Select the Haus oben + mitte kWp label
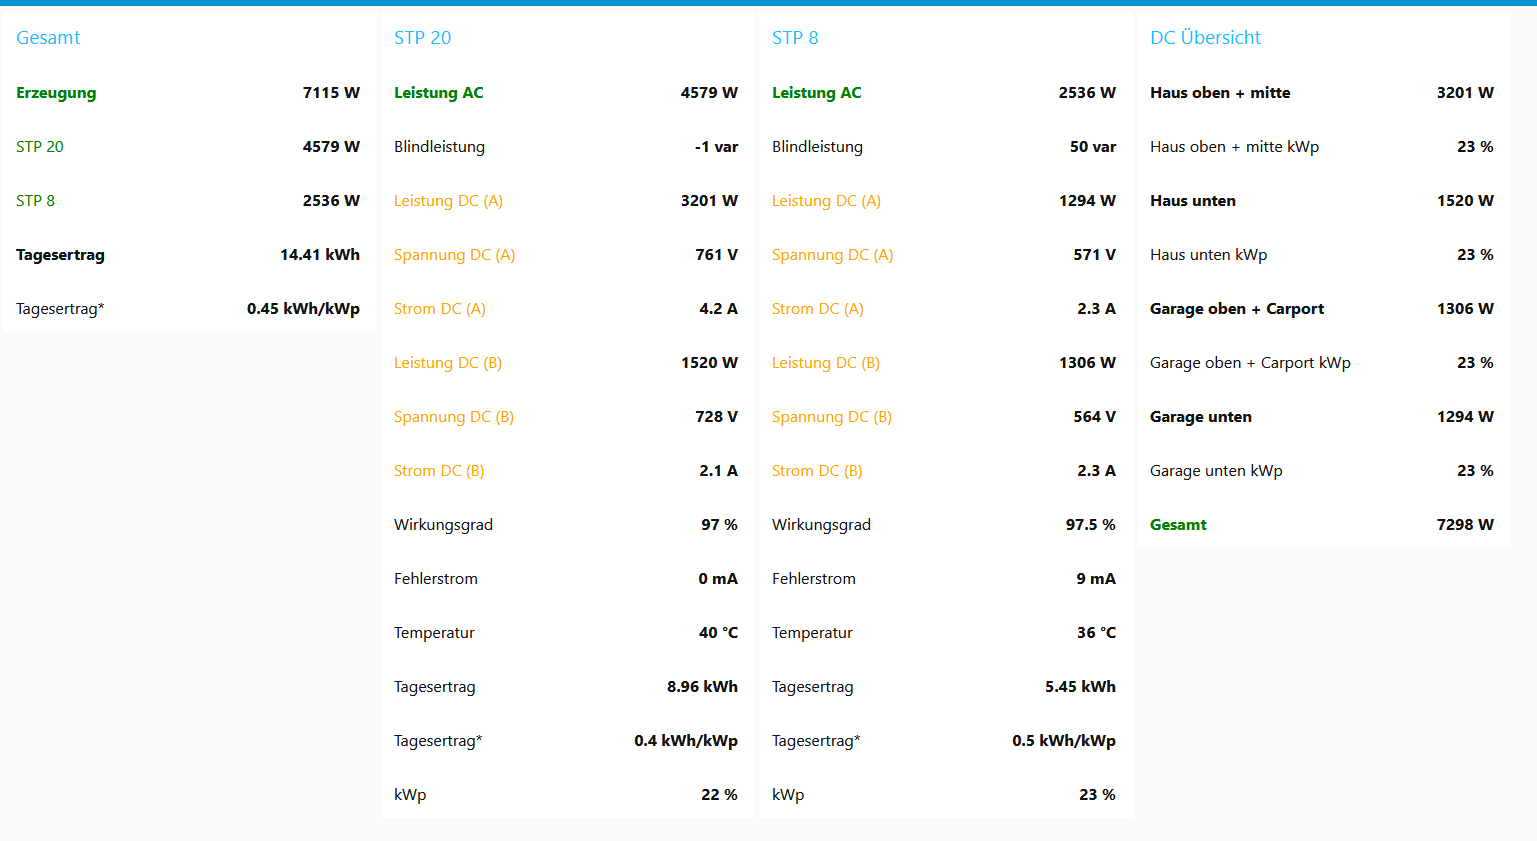This screenshot has height=841, width=1537. (1234, 147)
